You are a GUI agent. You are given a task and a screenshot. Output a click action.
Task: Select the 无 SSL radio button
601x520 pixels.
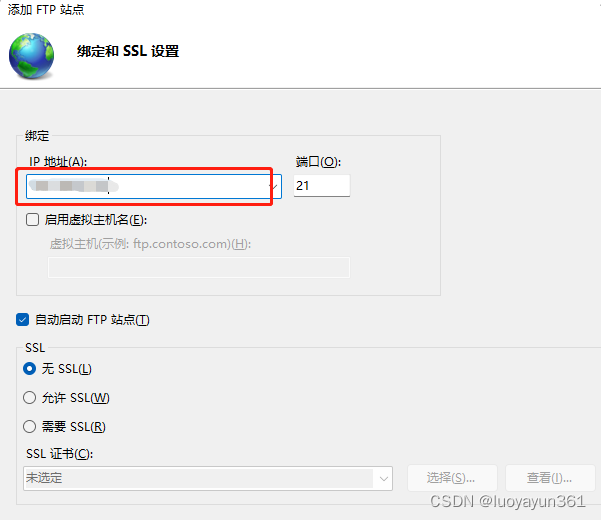pos(30,369)
